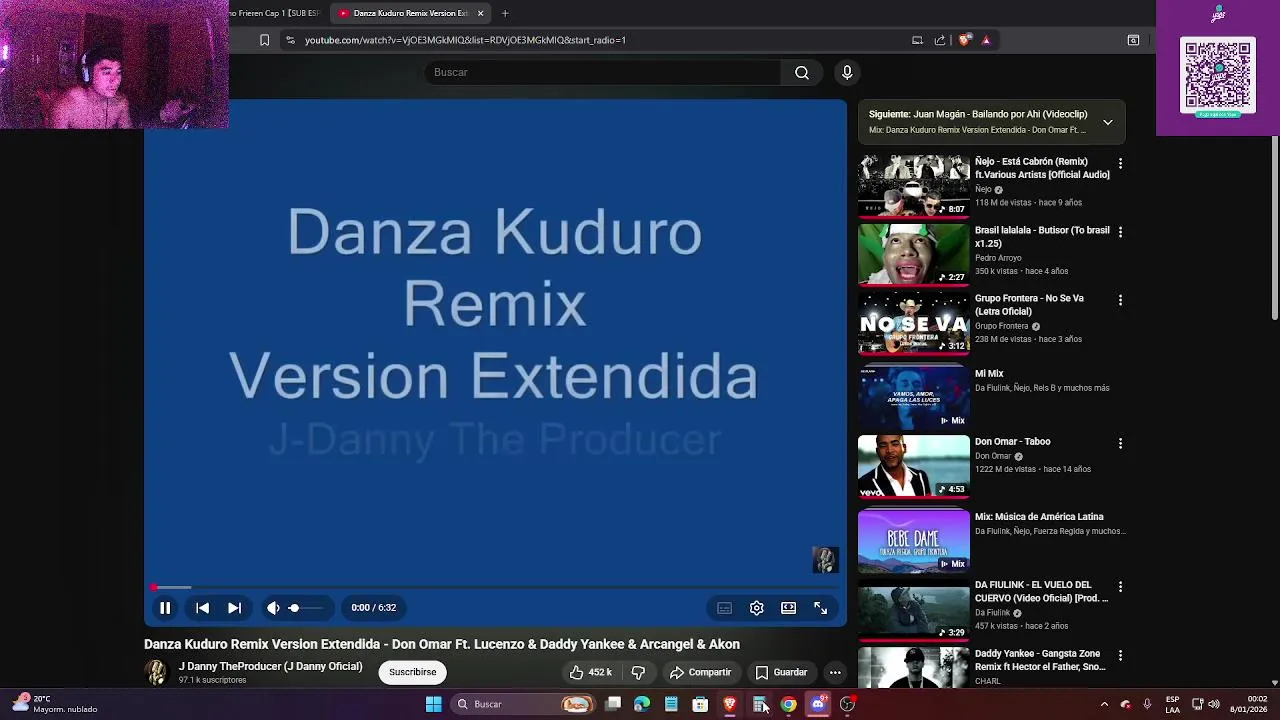
Task: Open options for Daddy Yankee Gangsta Zone
Action: click(1120, 655)
